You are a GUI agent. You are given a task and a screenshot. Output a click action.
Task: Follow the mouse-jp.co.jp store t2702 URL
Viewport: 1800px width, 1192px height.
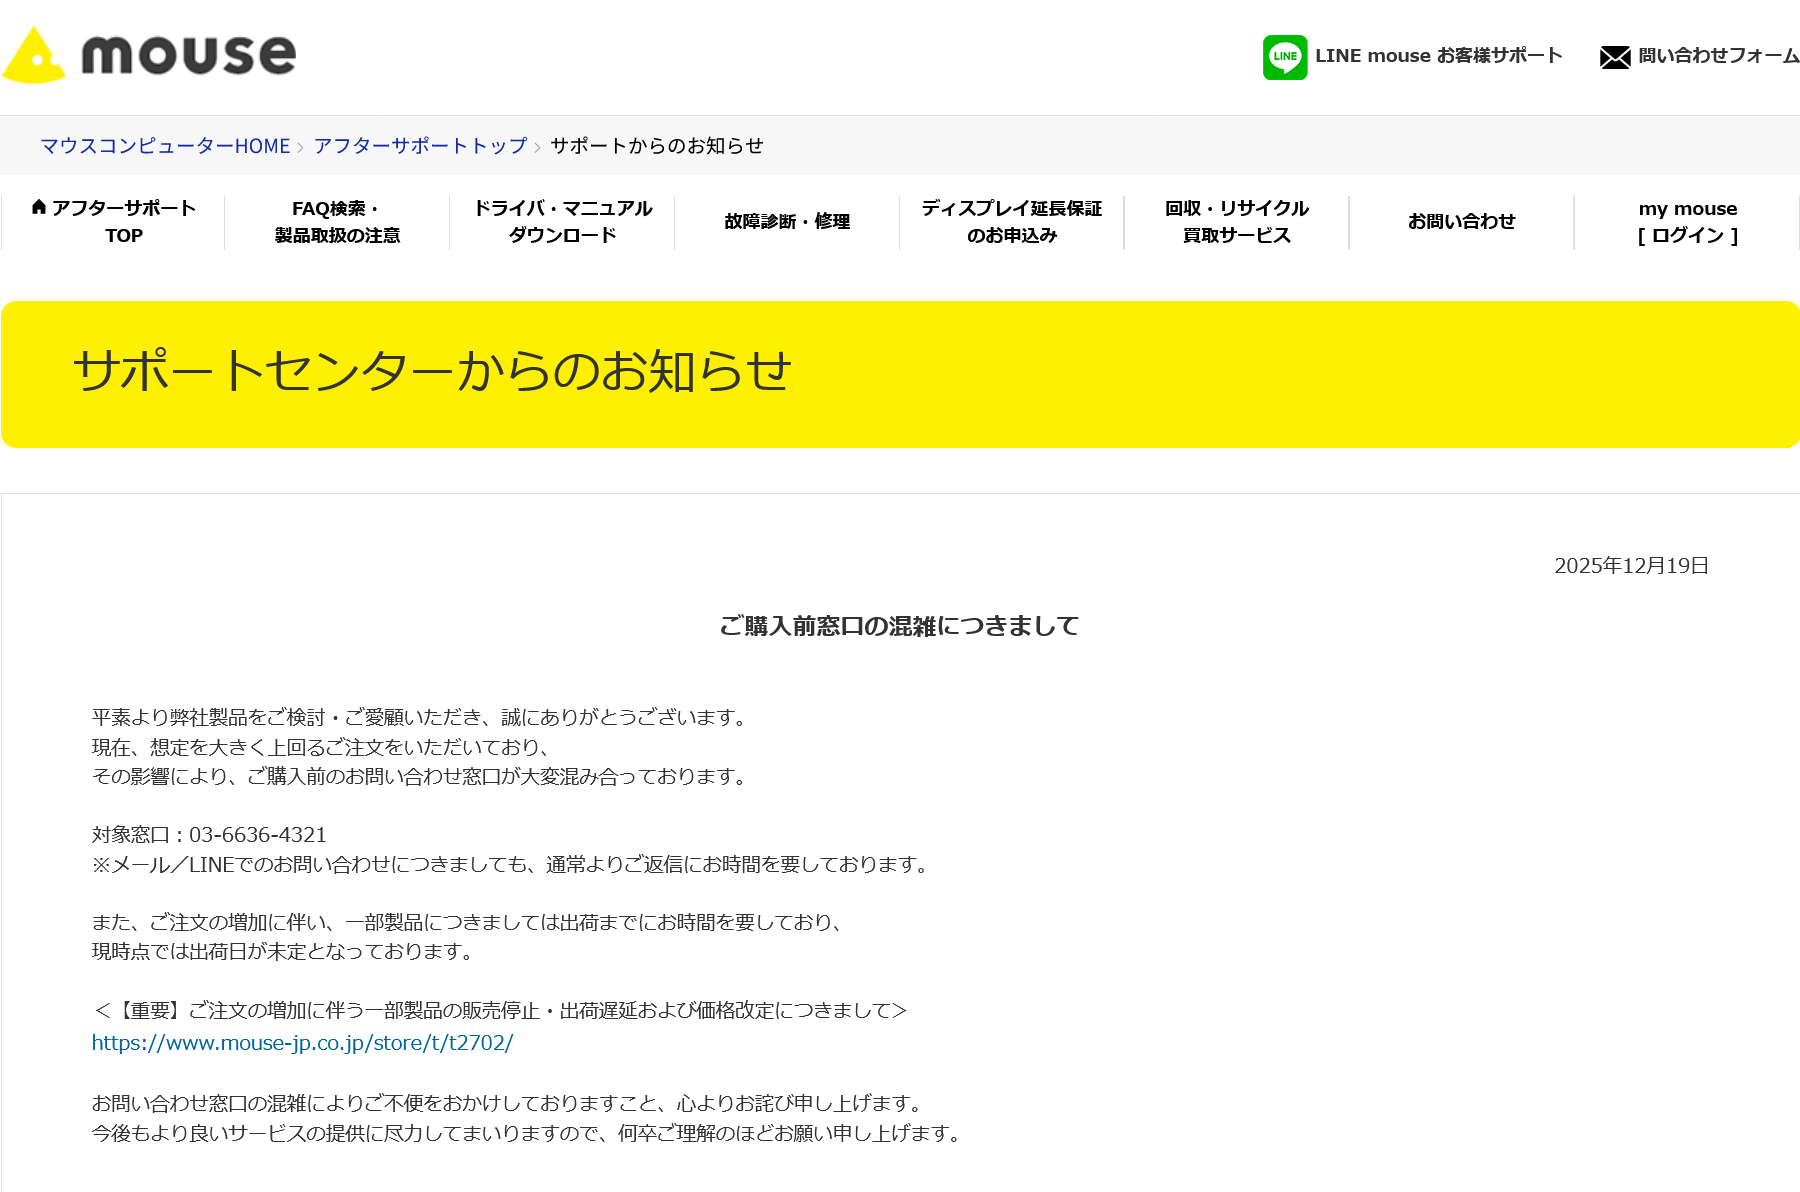302,1043
